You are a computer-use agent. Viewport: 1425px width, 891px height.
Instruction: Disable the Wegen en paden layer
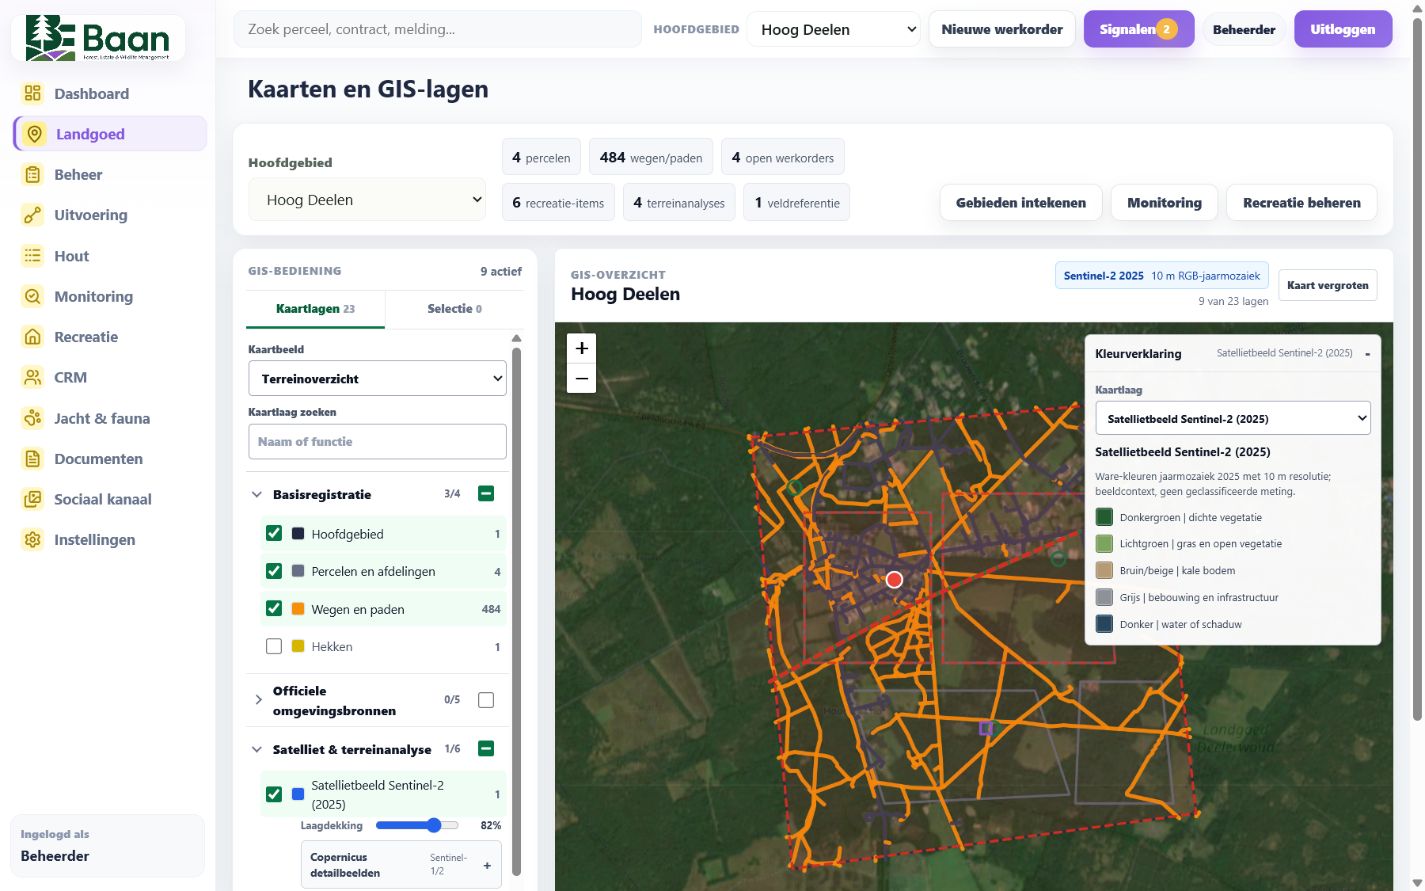(x=274, y=608)
